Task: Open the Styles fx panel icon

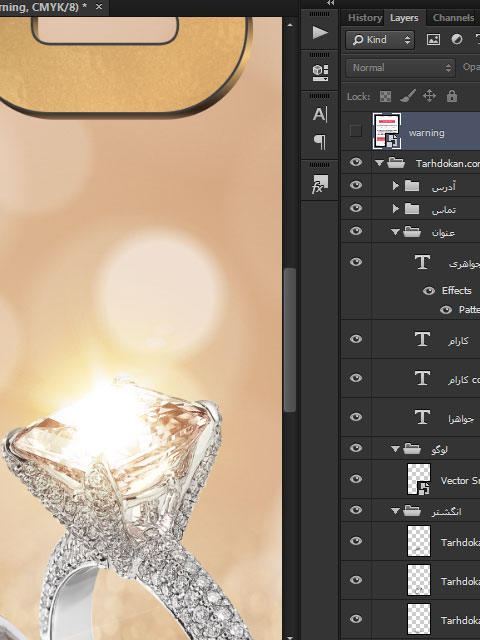Action: 320,184
